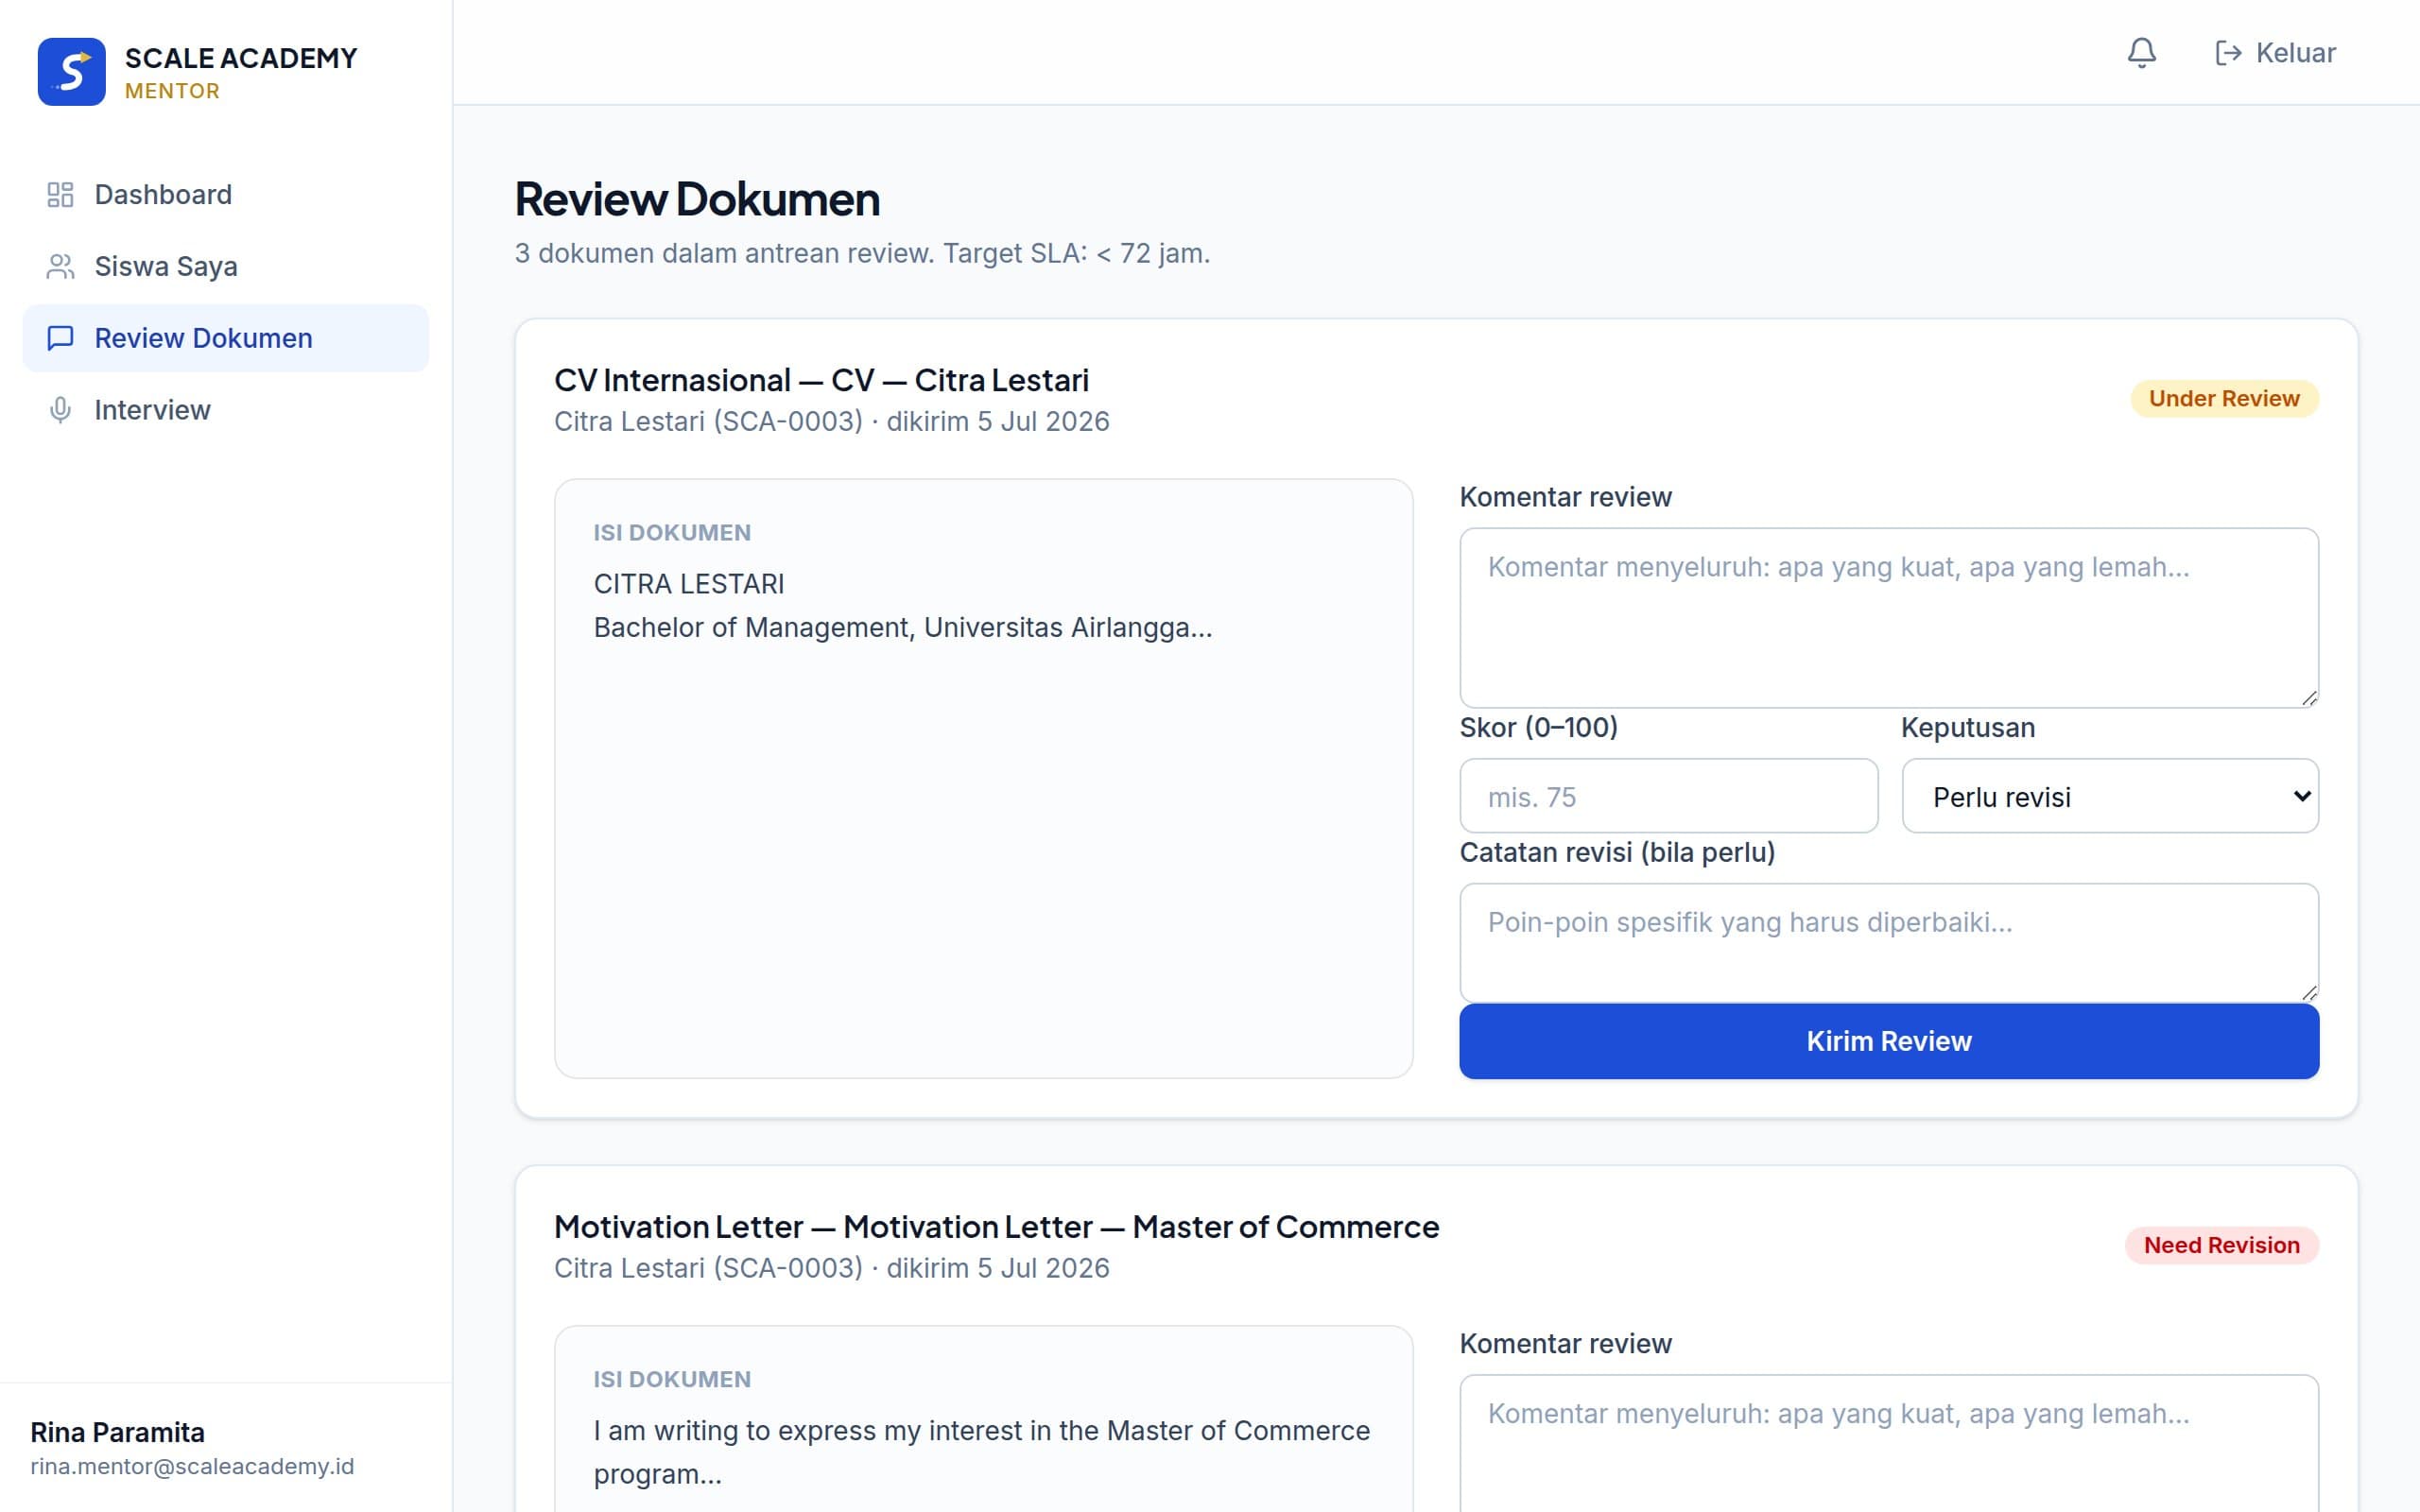2420x1512 pixels.
Task: Click the Interview microphone icon
Action: [60, 410]
